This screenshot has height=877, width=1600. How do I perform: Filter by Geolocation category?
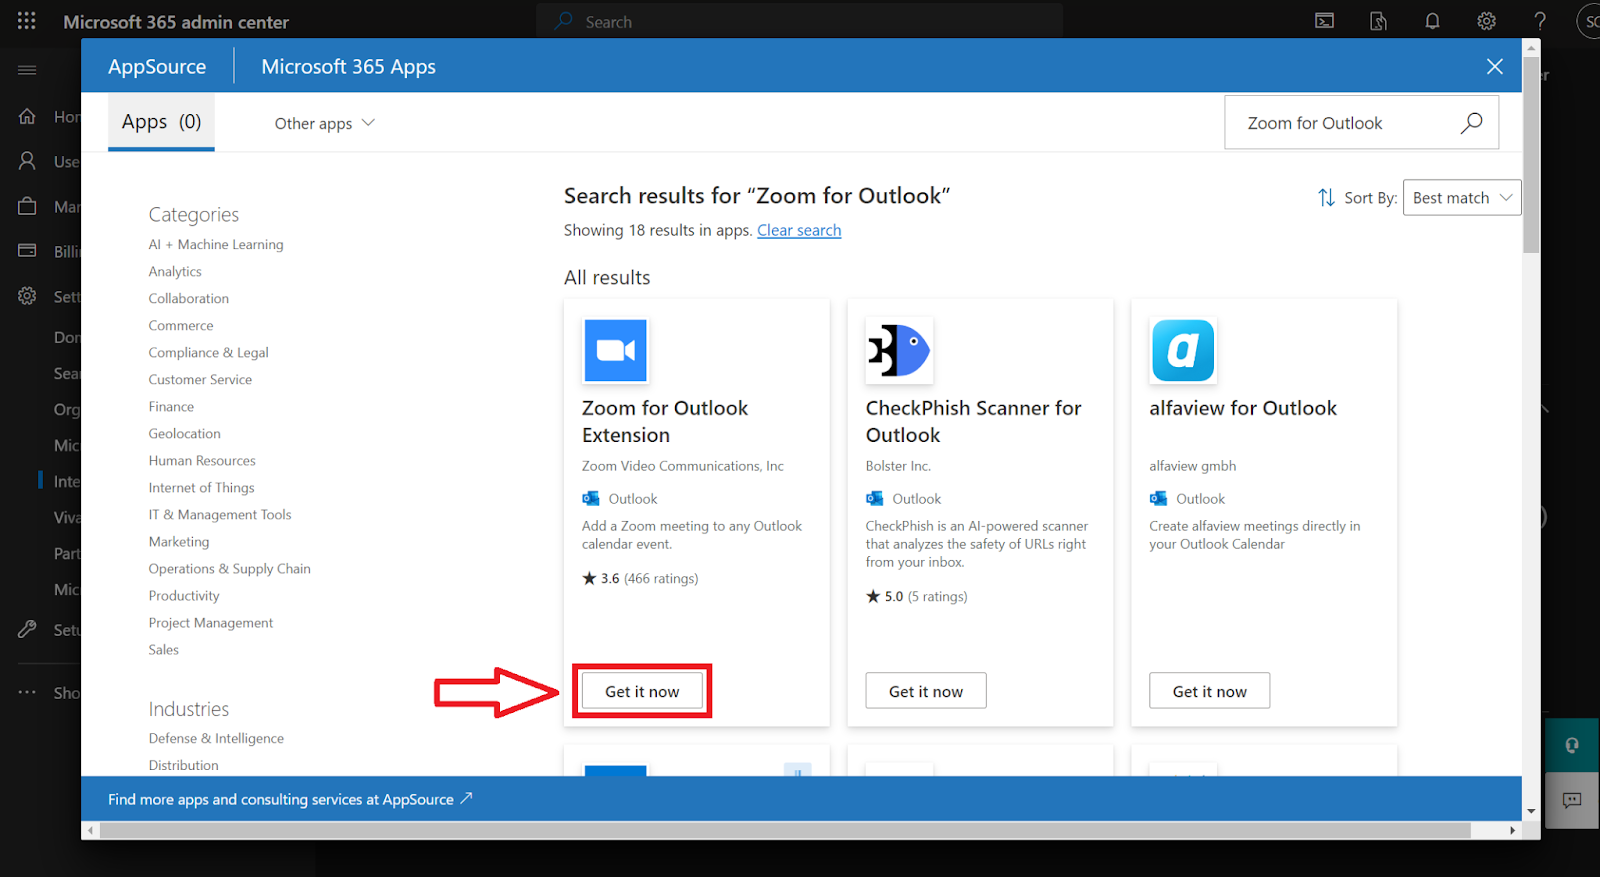(x=184, y=433)
